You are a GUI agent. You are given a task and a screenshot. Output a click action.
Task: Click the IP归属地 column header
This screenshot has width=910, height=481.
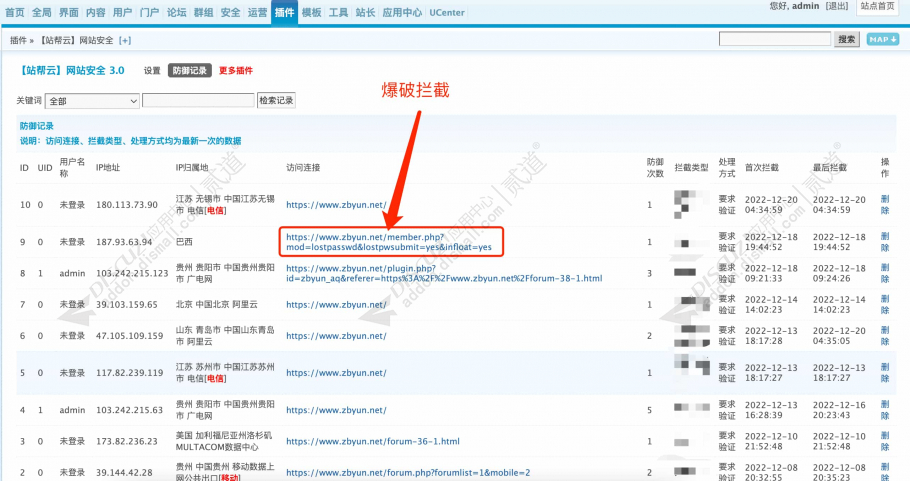[192, 168]
